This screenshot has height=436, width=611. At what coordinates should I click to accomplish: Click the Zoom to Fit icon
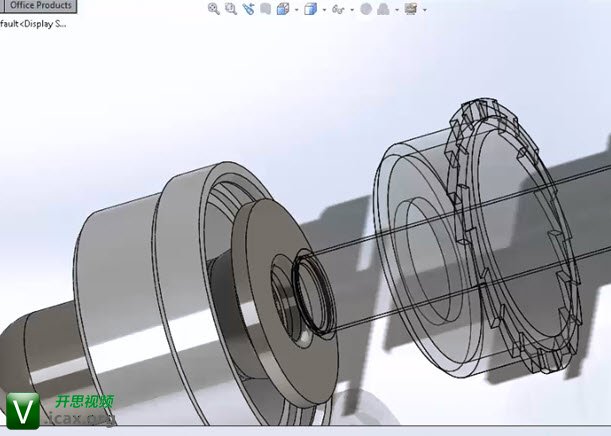(214, 9)
